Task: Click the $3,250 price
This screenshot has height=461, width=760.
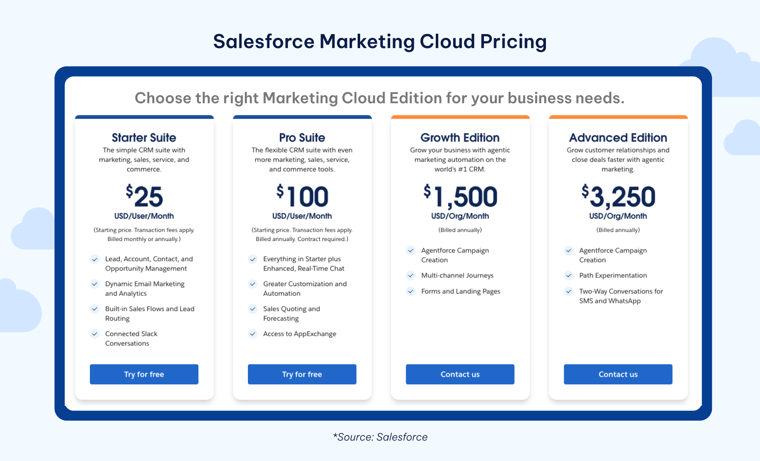Action: [x=618, y=196]
